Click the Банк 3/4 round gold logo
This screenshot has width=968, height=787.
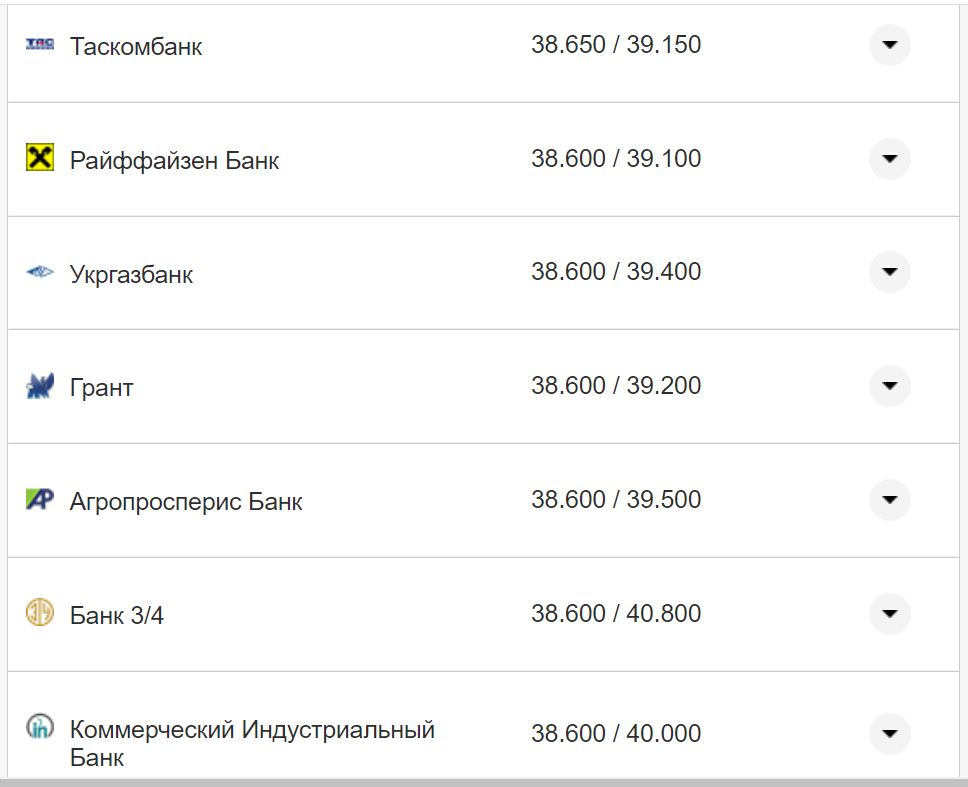pos(39,613)
